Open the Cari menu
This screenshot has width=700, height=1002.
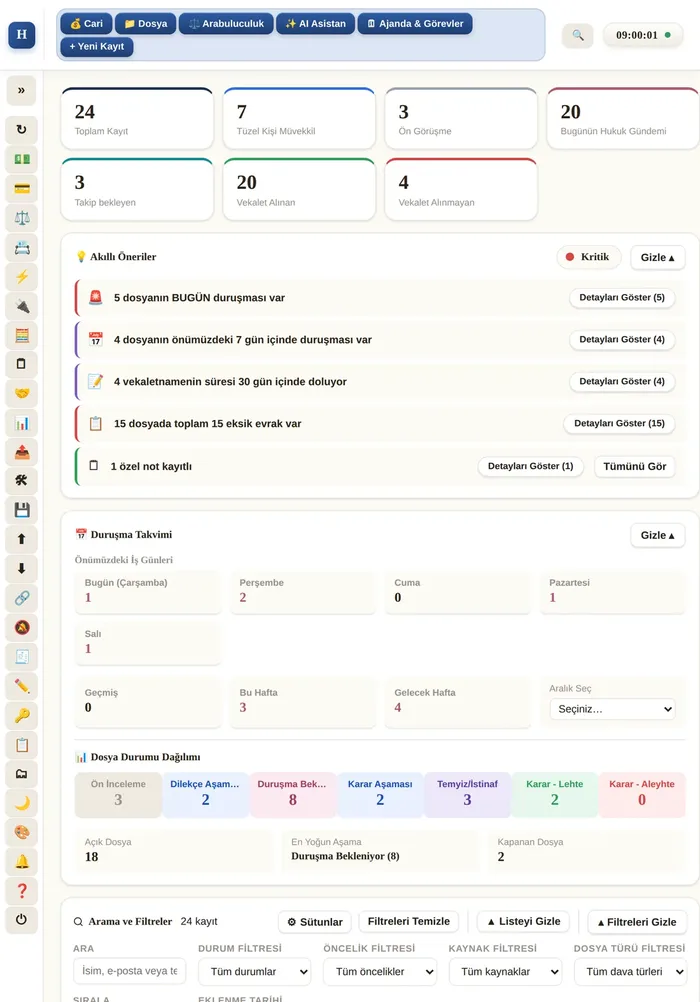tap(86, 24)
